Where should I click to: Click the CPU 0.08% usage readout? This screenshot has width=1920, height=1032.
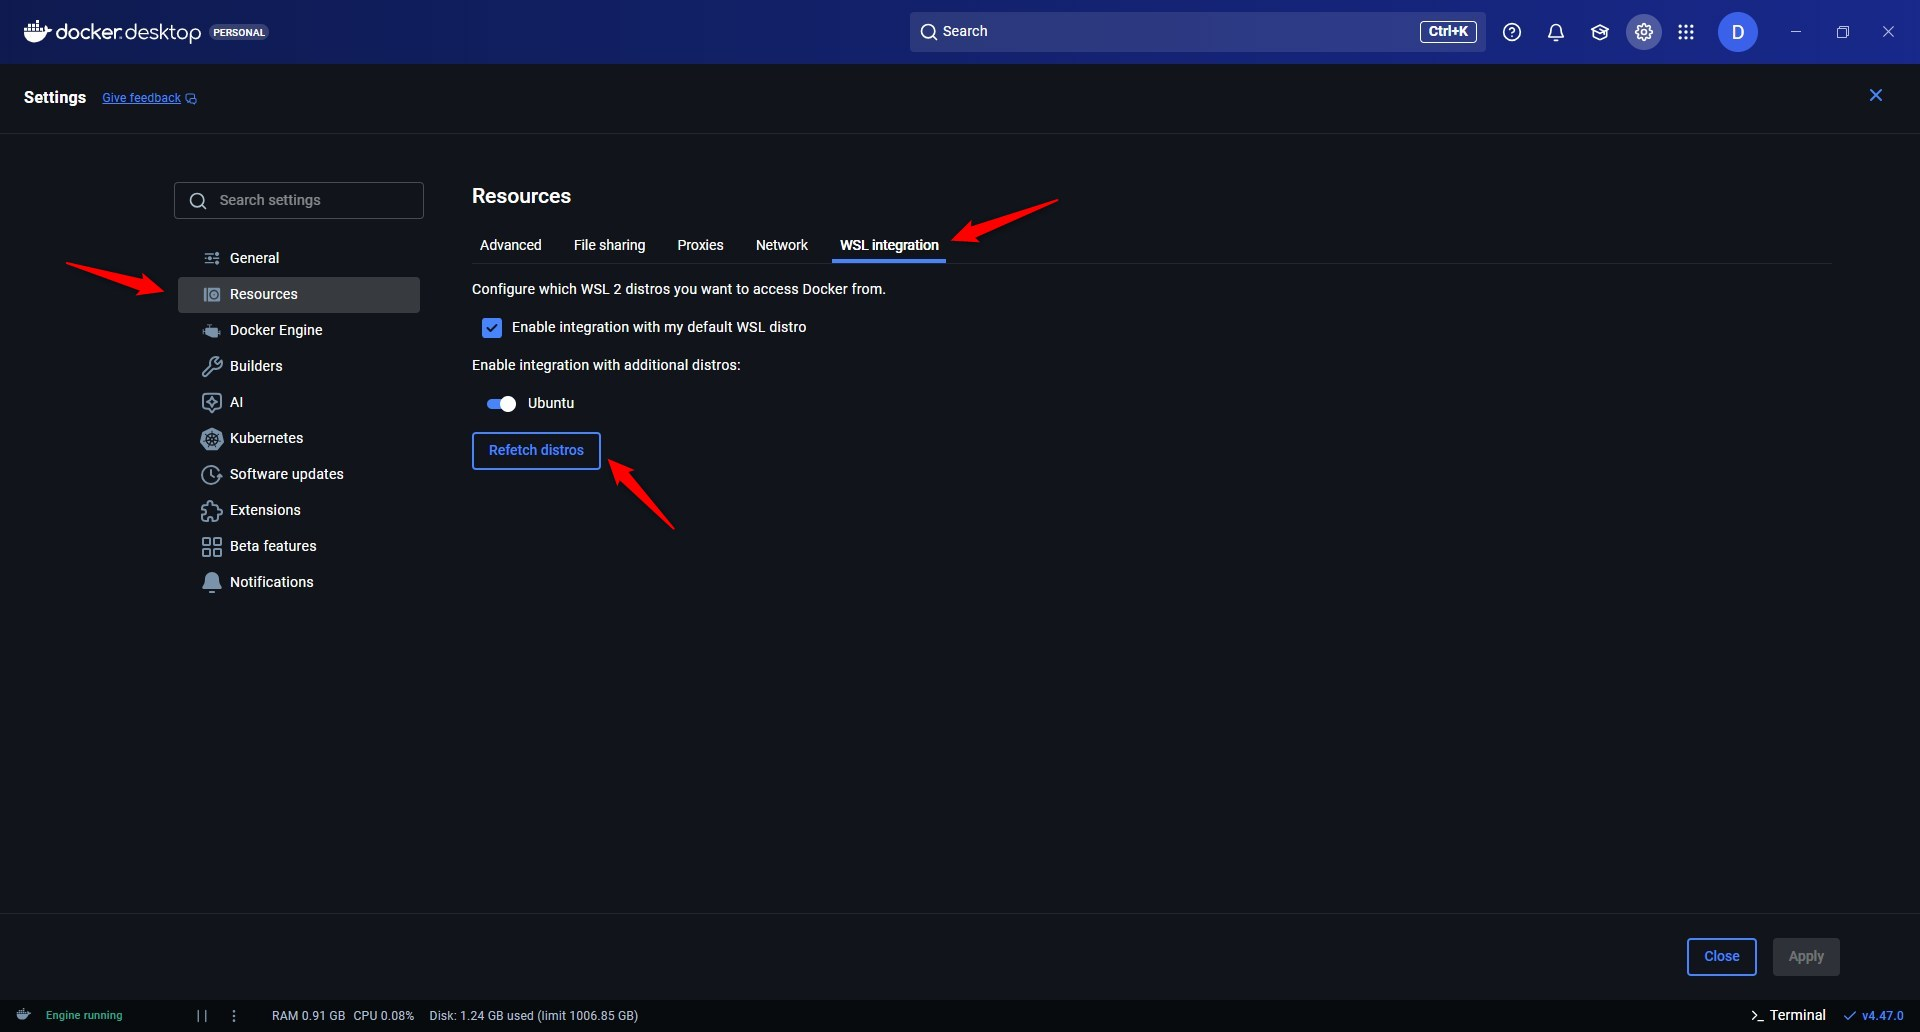tap(384, 1015)
